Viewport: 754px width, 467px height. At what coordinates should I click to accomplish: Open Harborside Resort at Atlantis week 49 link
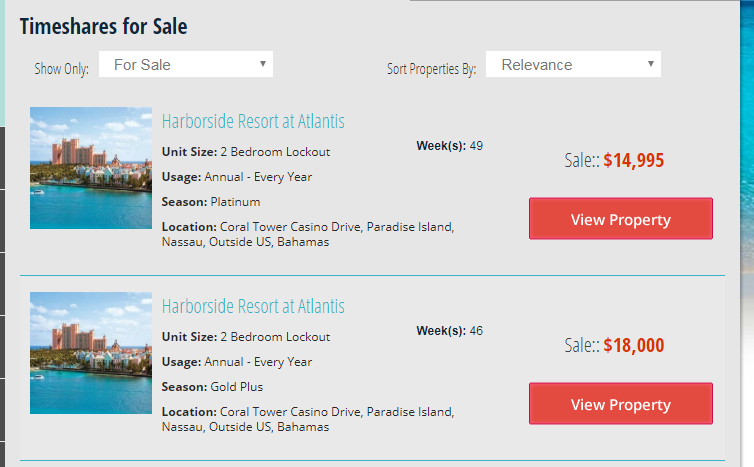[x=253, y=121]
